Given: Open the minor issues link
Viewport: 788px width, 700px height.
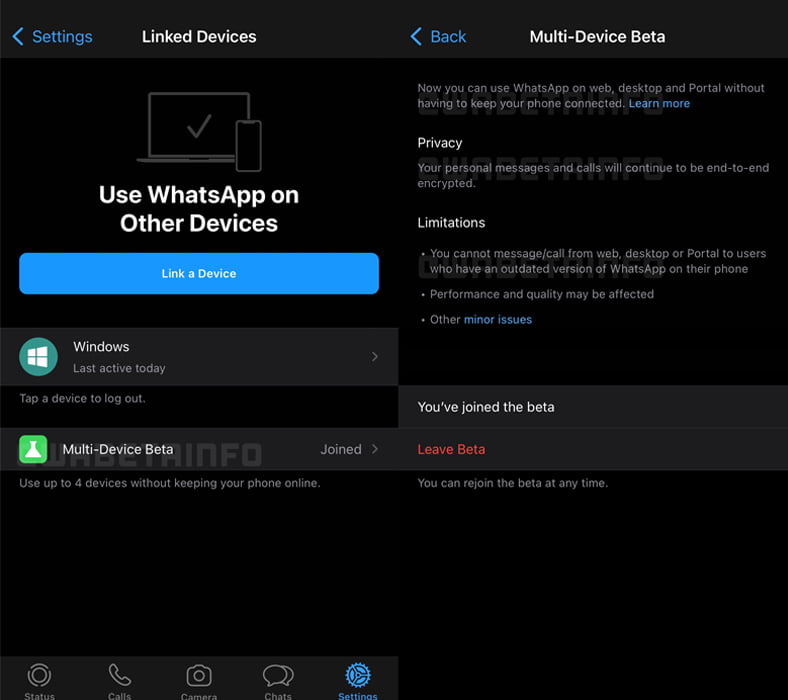Looking at the screenshot, I should [x=497, y=319].
